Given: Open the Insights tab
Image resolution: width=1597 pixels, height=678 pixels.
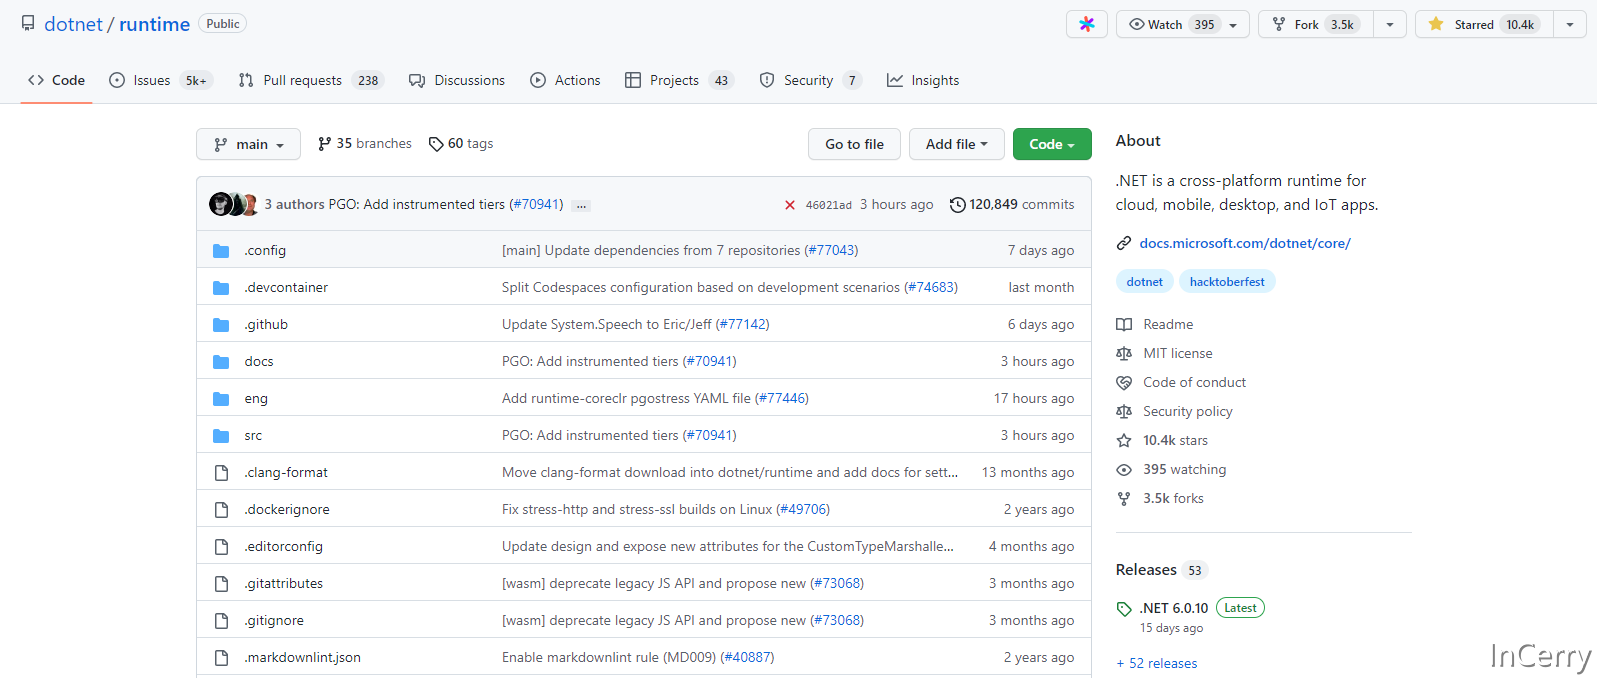Looking at the screenshot, I should (923, 81).
